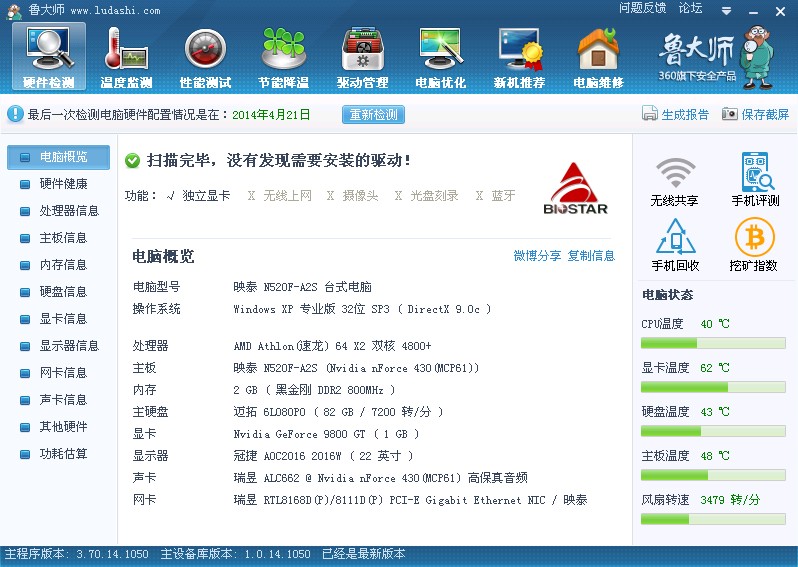Open the 温度监测 temperature monitor
The image size is (798, 567).
pos(126,56)
